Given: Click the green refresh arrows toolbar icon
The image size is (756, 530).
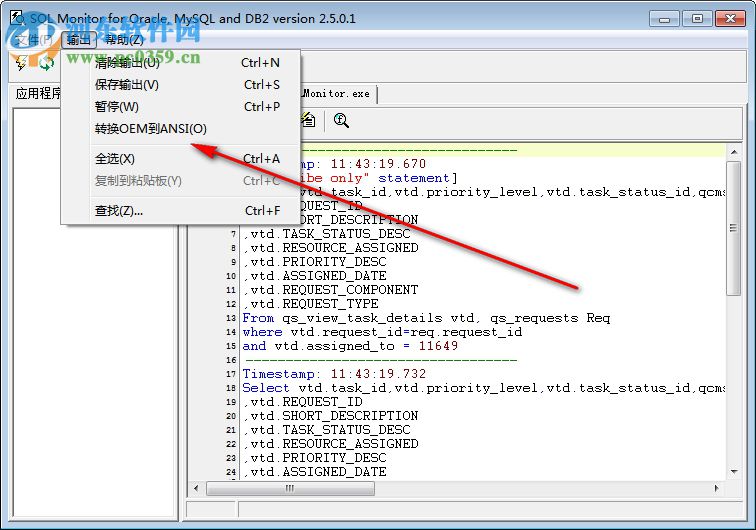Looking at the screenshot, I should pyautogui.click(x=46, y=63).
